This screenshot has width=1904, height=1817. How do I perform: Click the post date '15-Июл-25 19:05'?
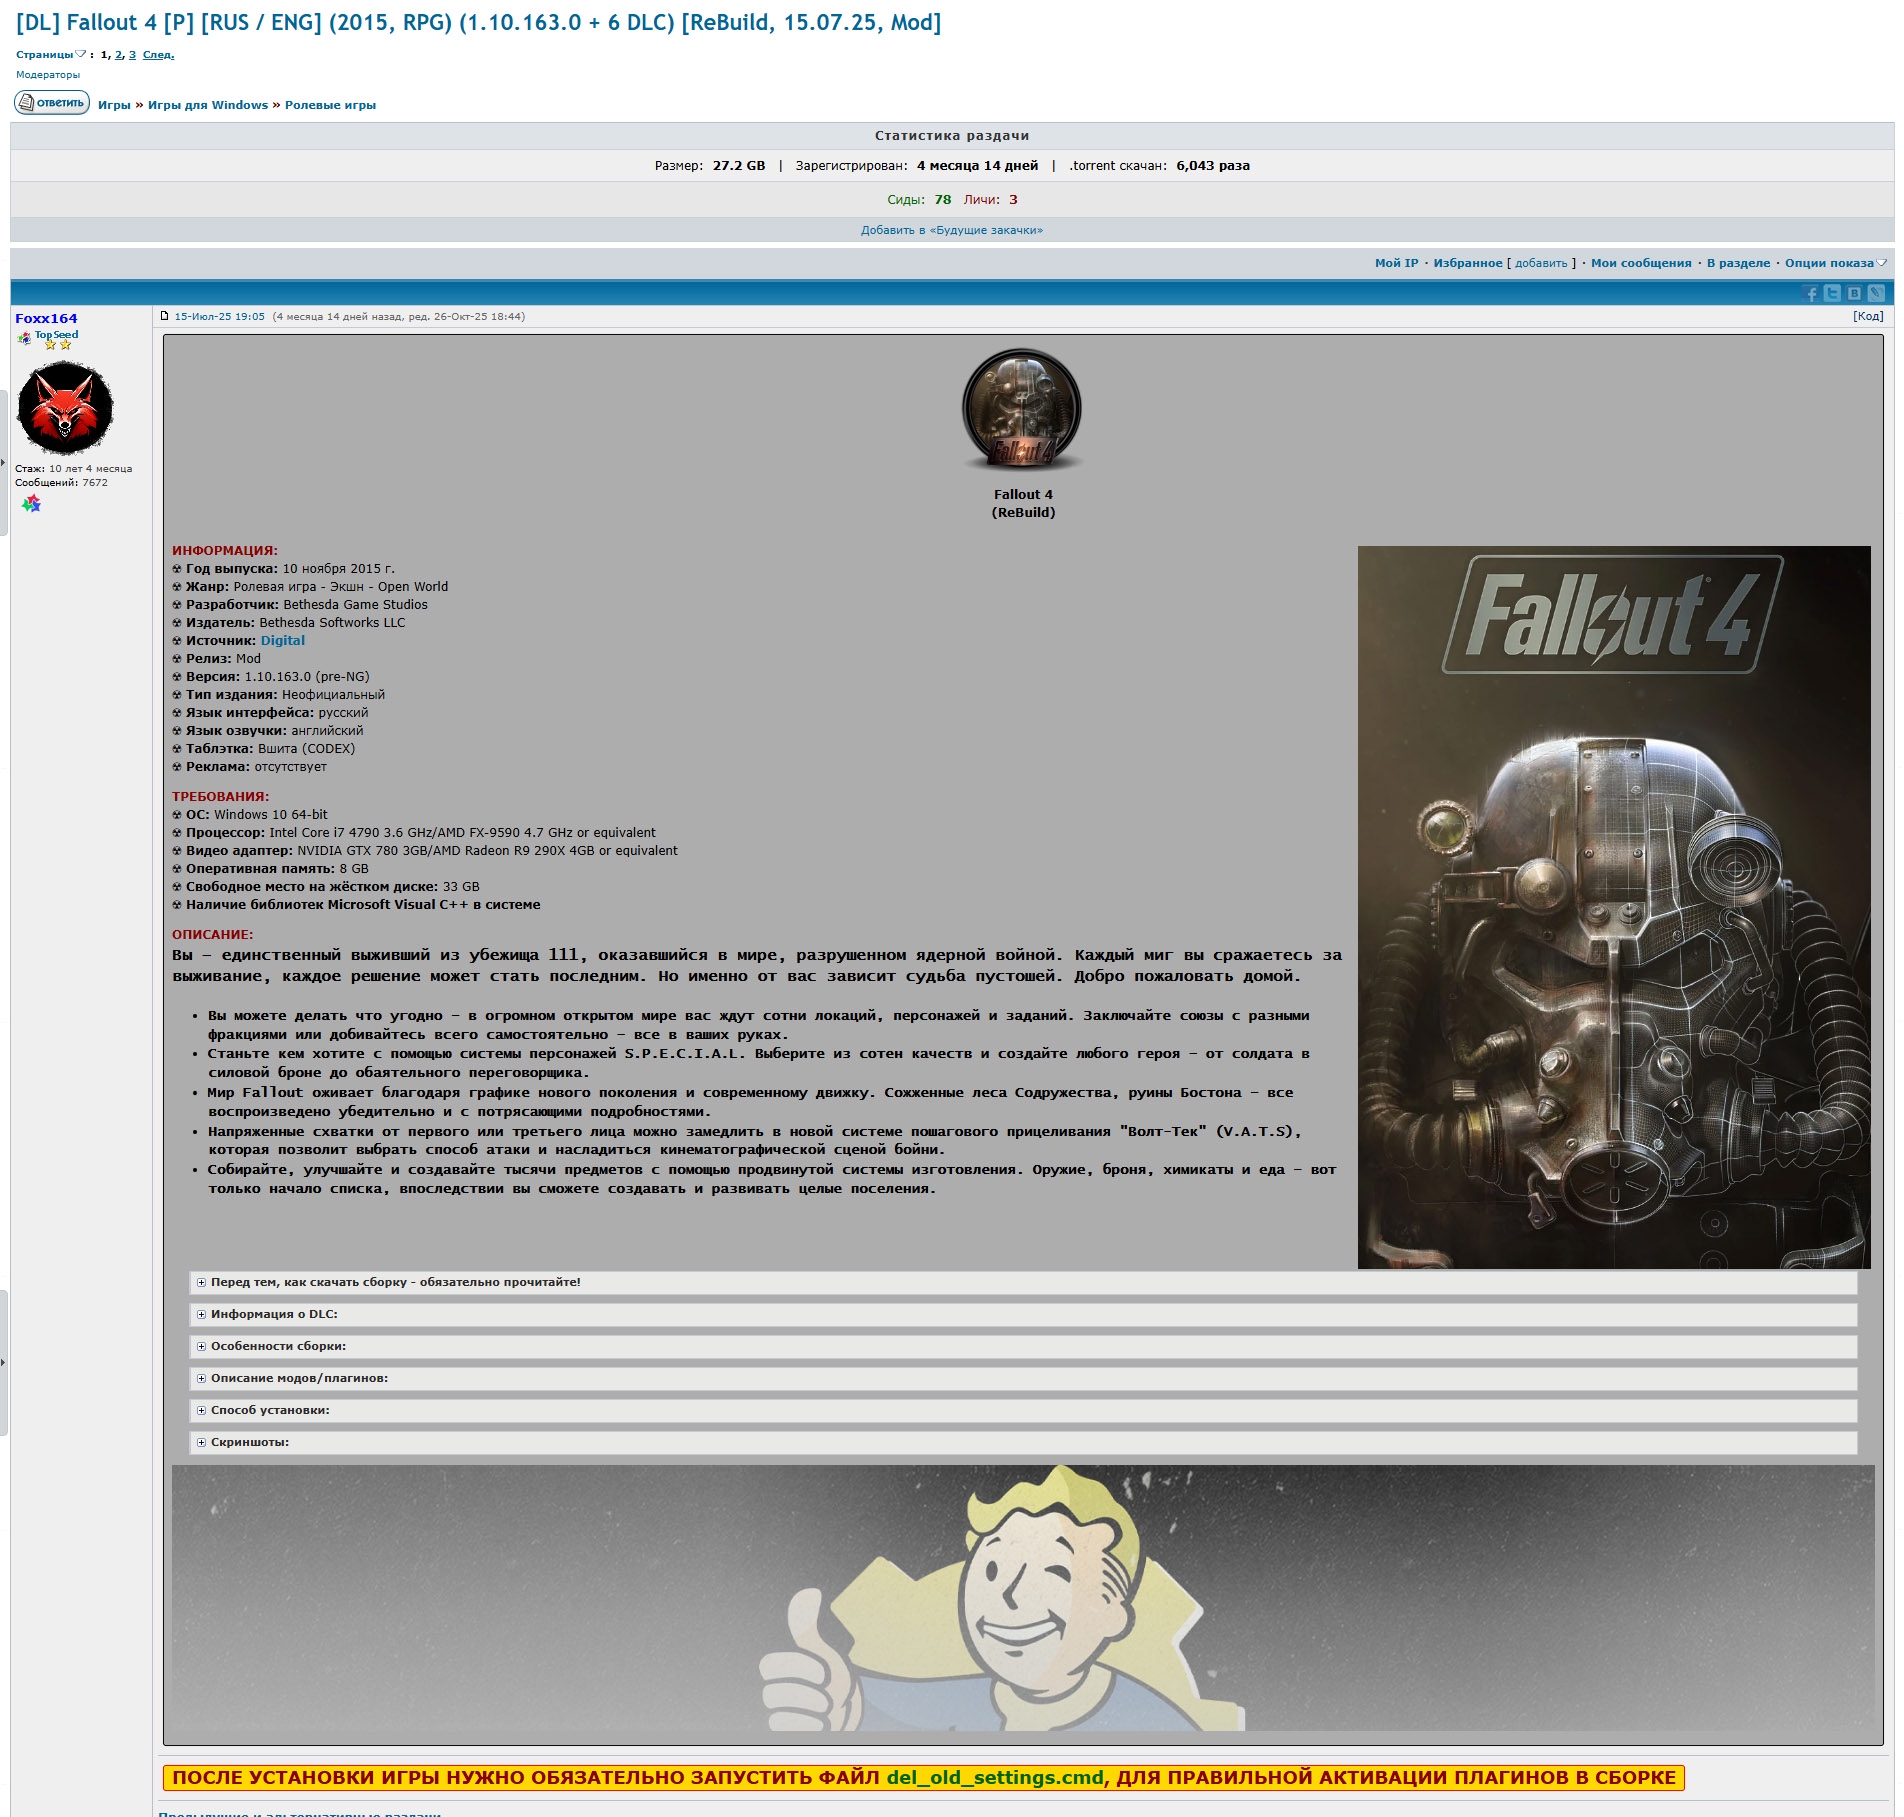pyautogui.click(x=220, y=317)
